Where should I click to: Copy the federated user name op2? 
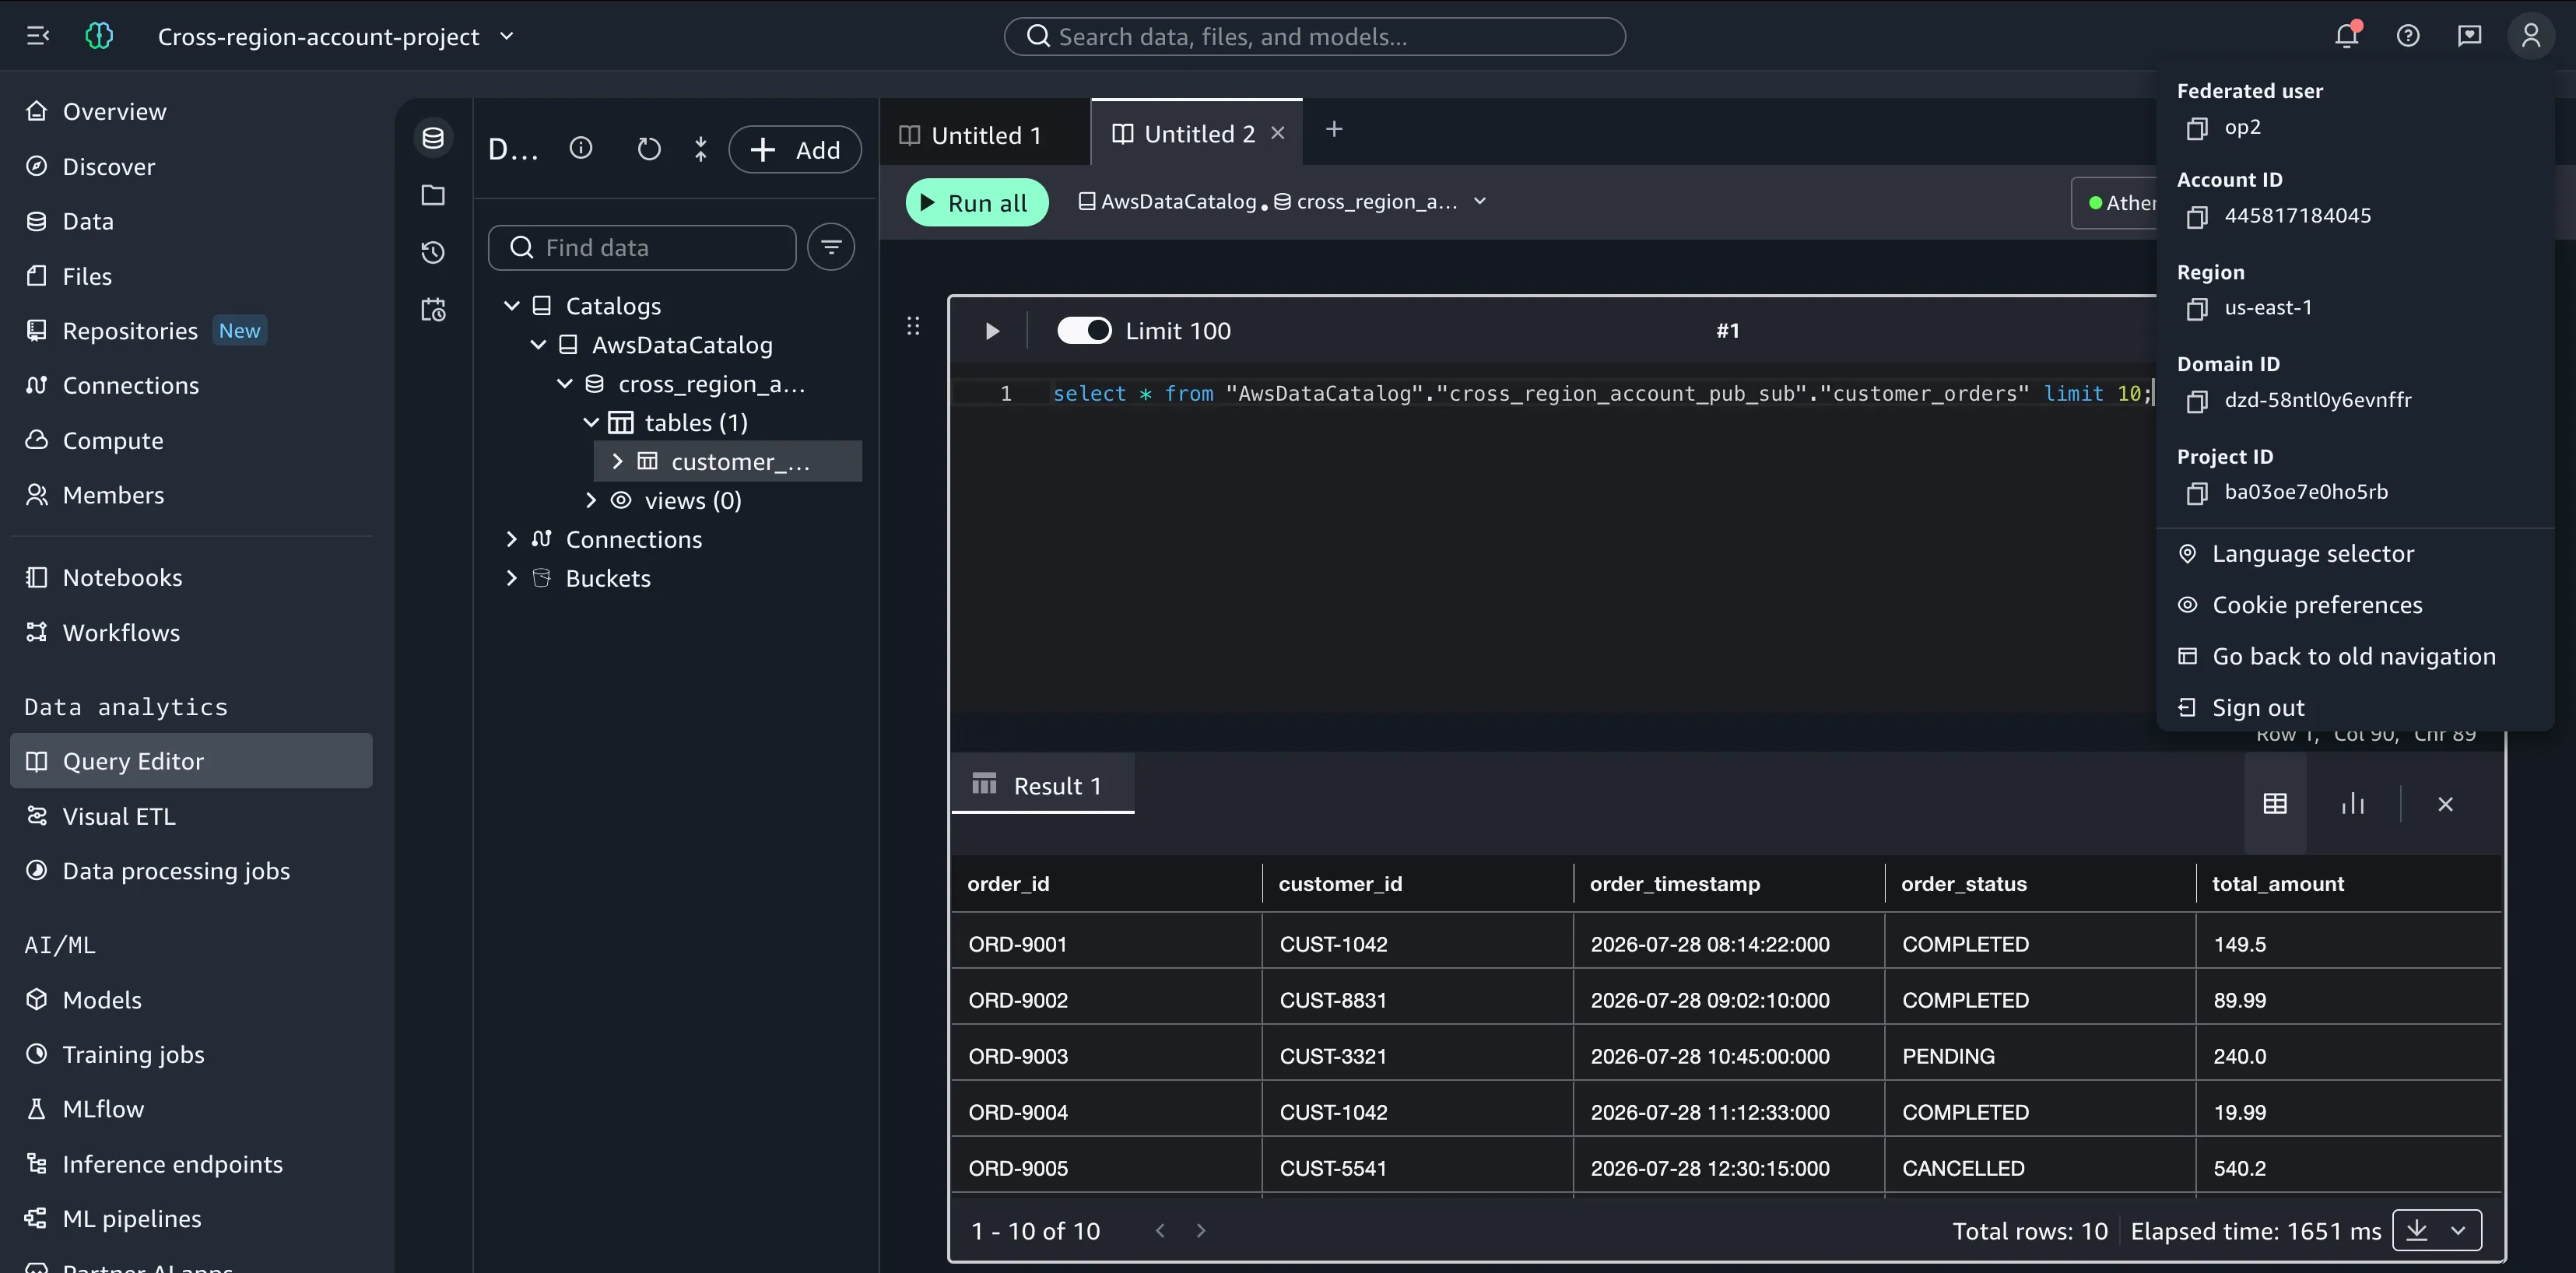tap(2197, 128)
